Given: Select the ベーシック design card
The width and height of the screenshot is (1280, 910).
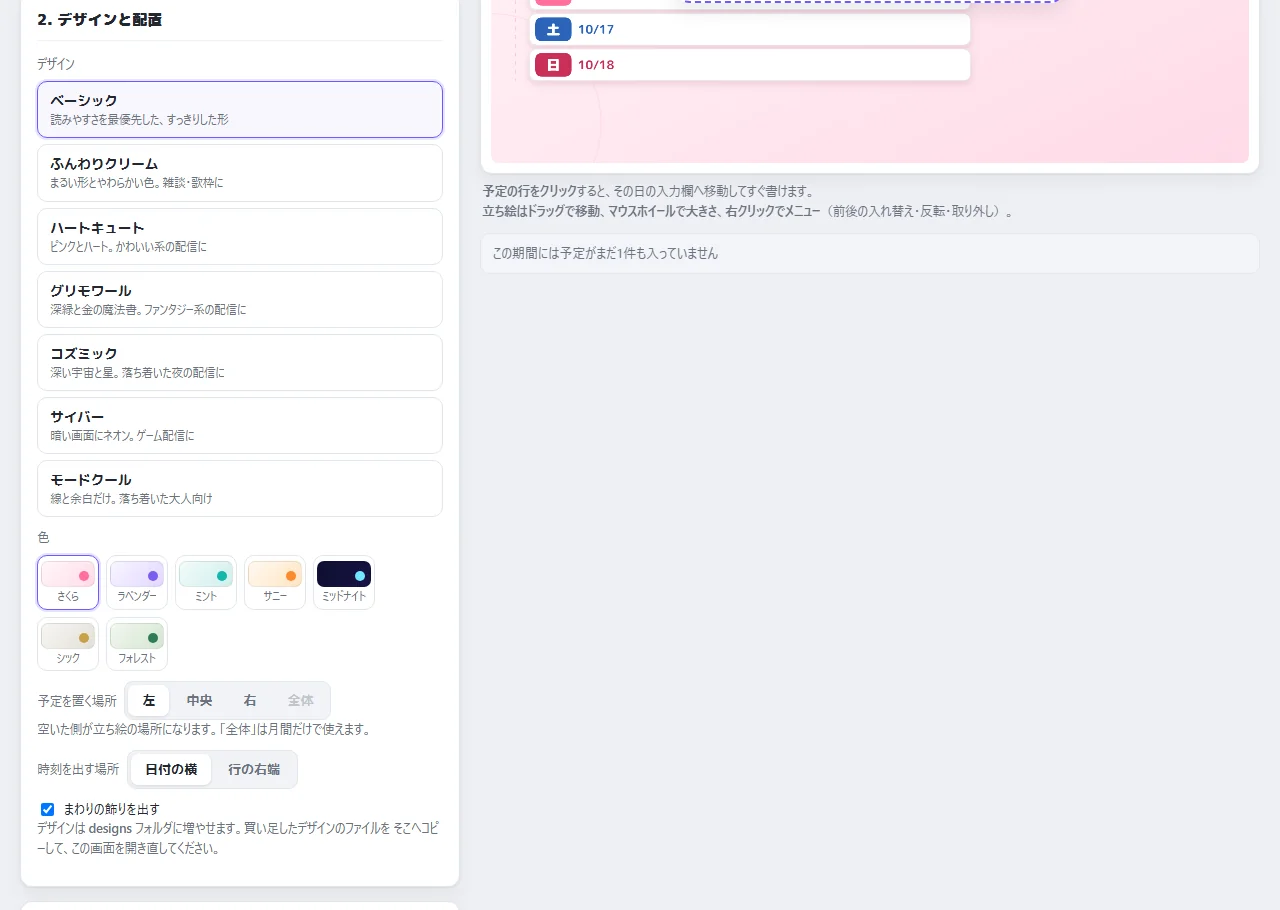Looking at the screenshot, I should click(240, 109).
